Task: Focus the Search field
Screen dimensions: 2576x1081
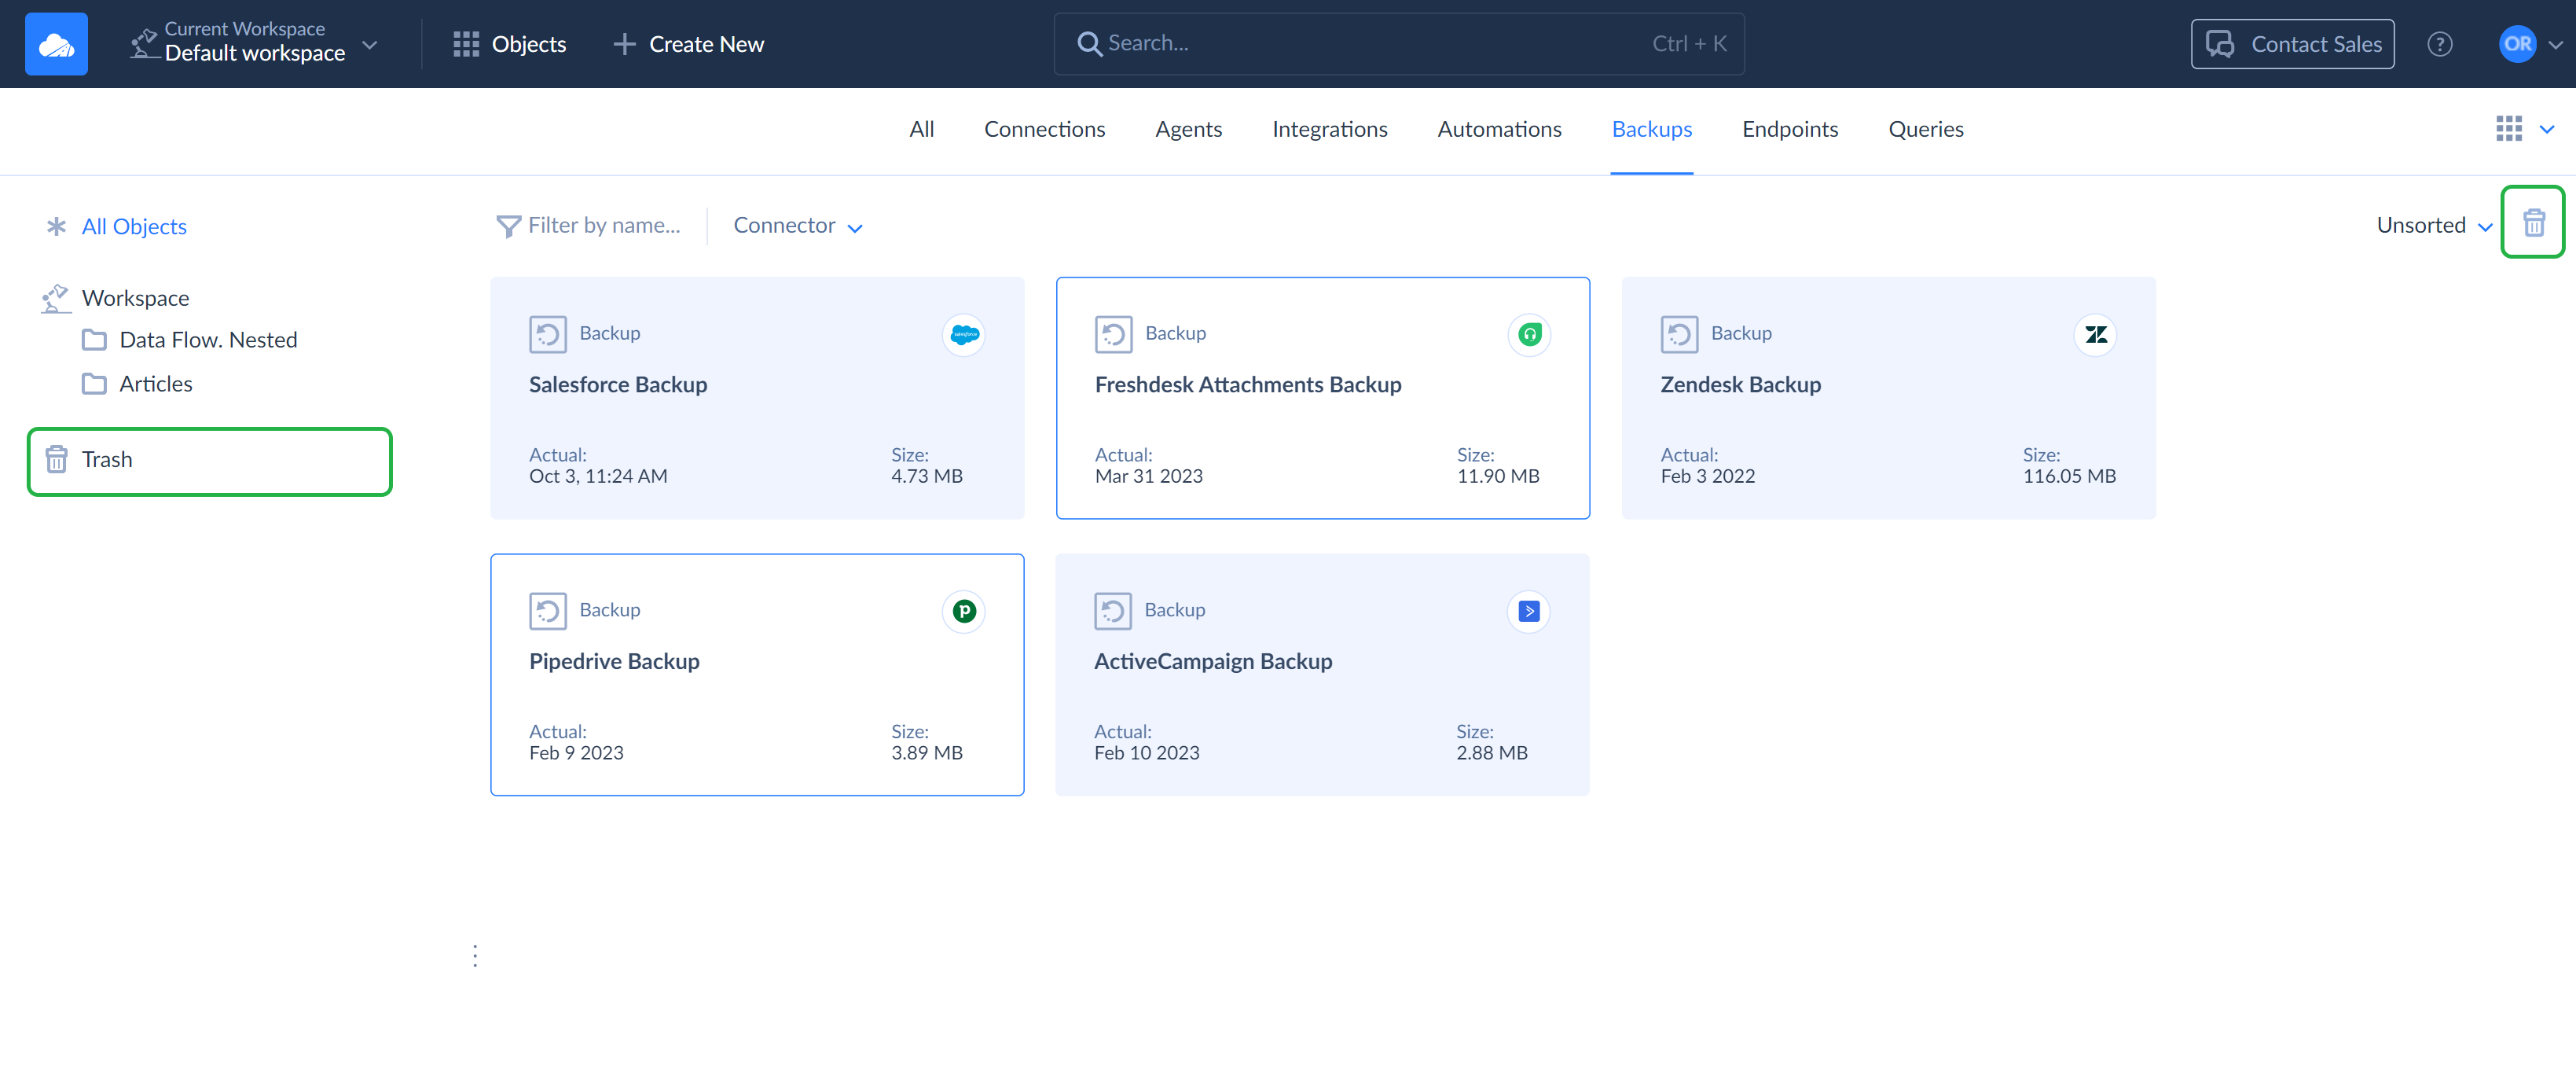Action: [1398, 44]
